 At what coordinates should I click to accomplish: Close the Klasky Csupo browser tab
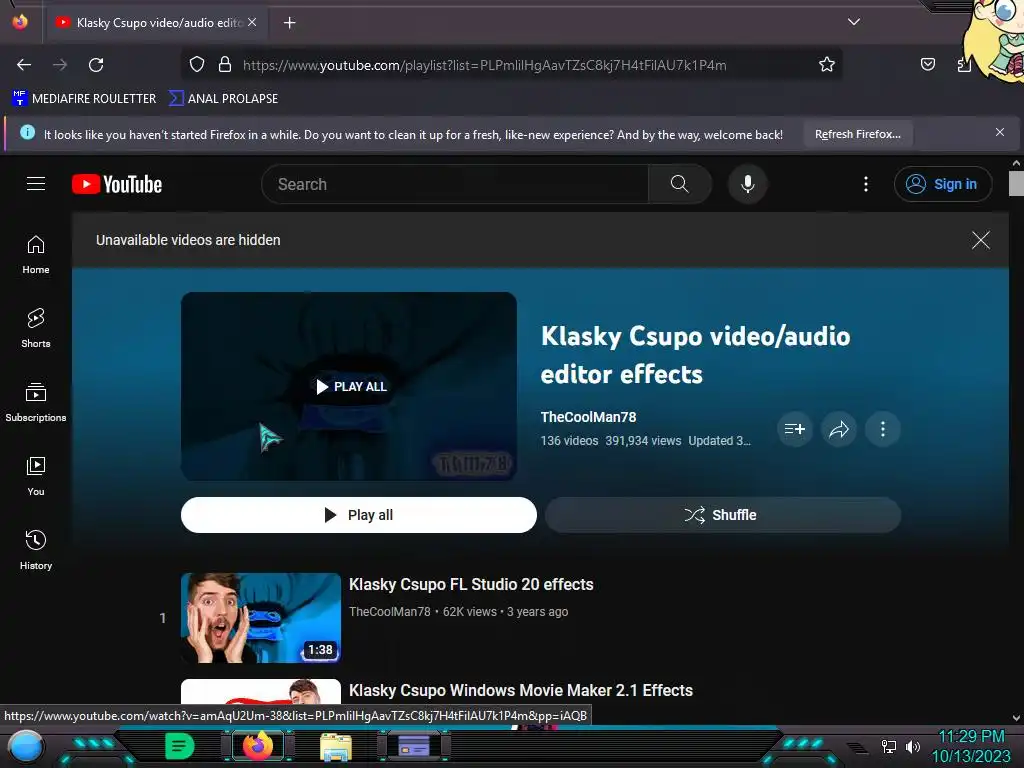point(252,22)
